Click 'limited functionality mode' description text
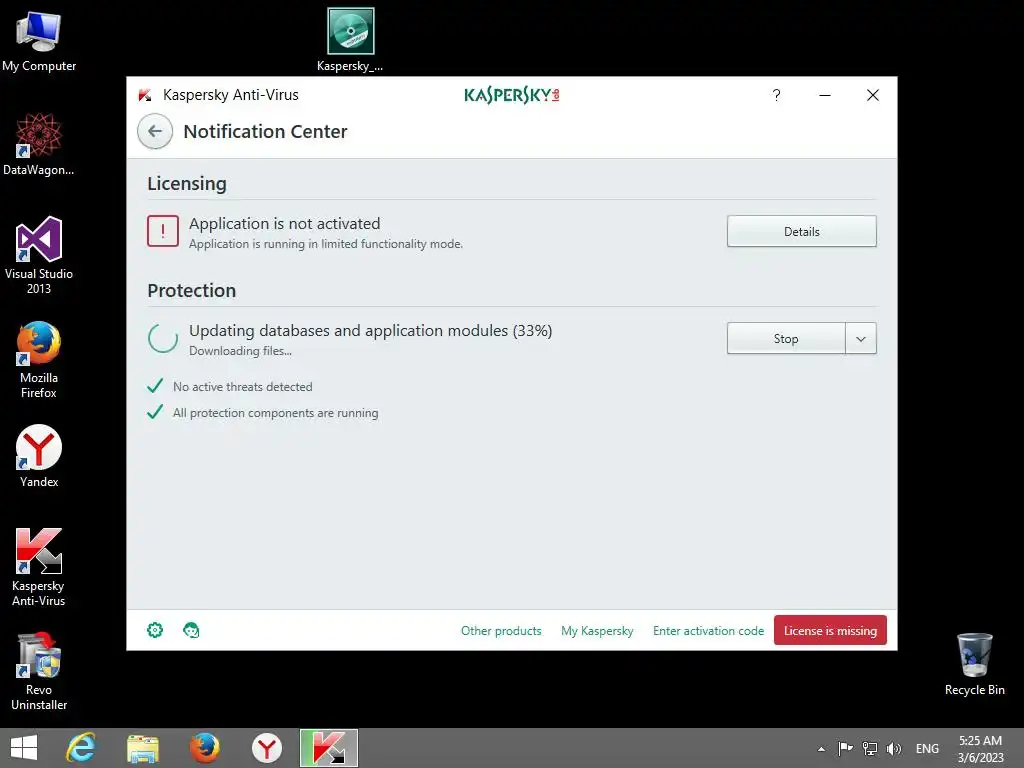 (x=326, y=244)
